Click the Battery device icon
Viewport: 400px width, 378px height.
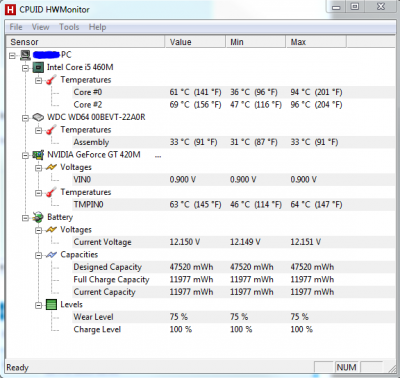click(x=38, y=218)
